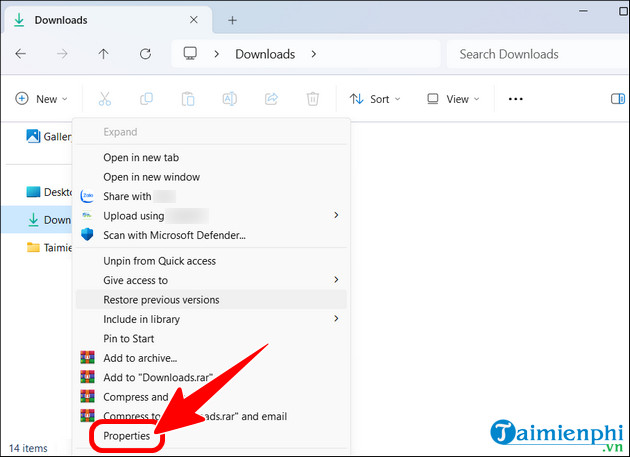Image resolution: width=630 pixels, height=457 pixels.
Task: Choose Compress to Downloads.rar and email
Action: click(211, 416)
